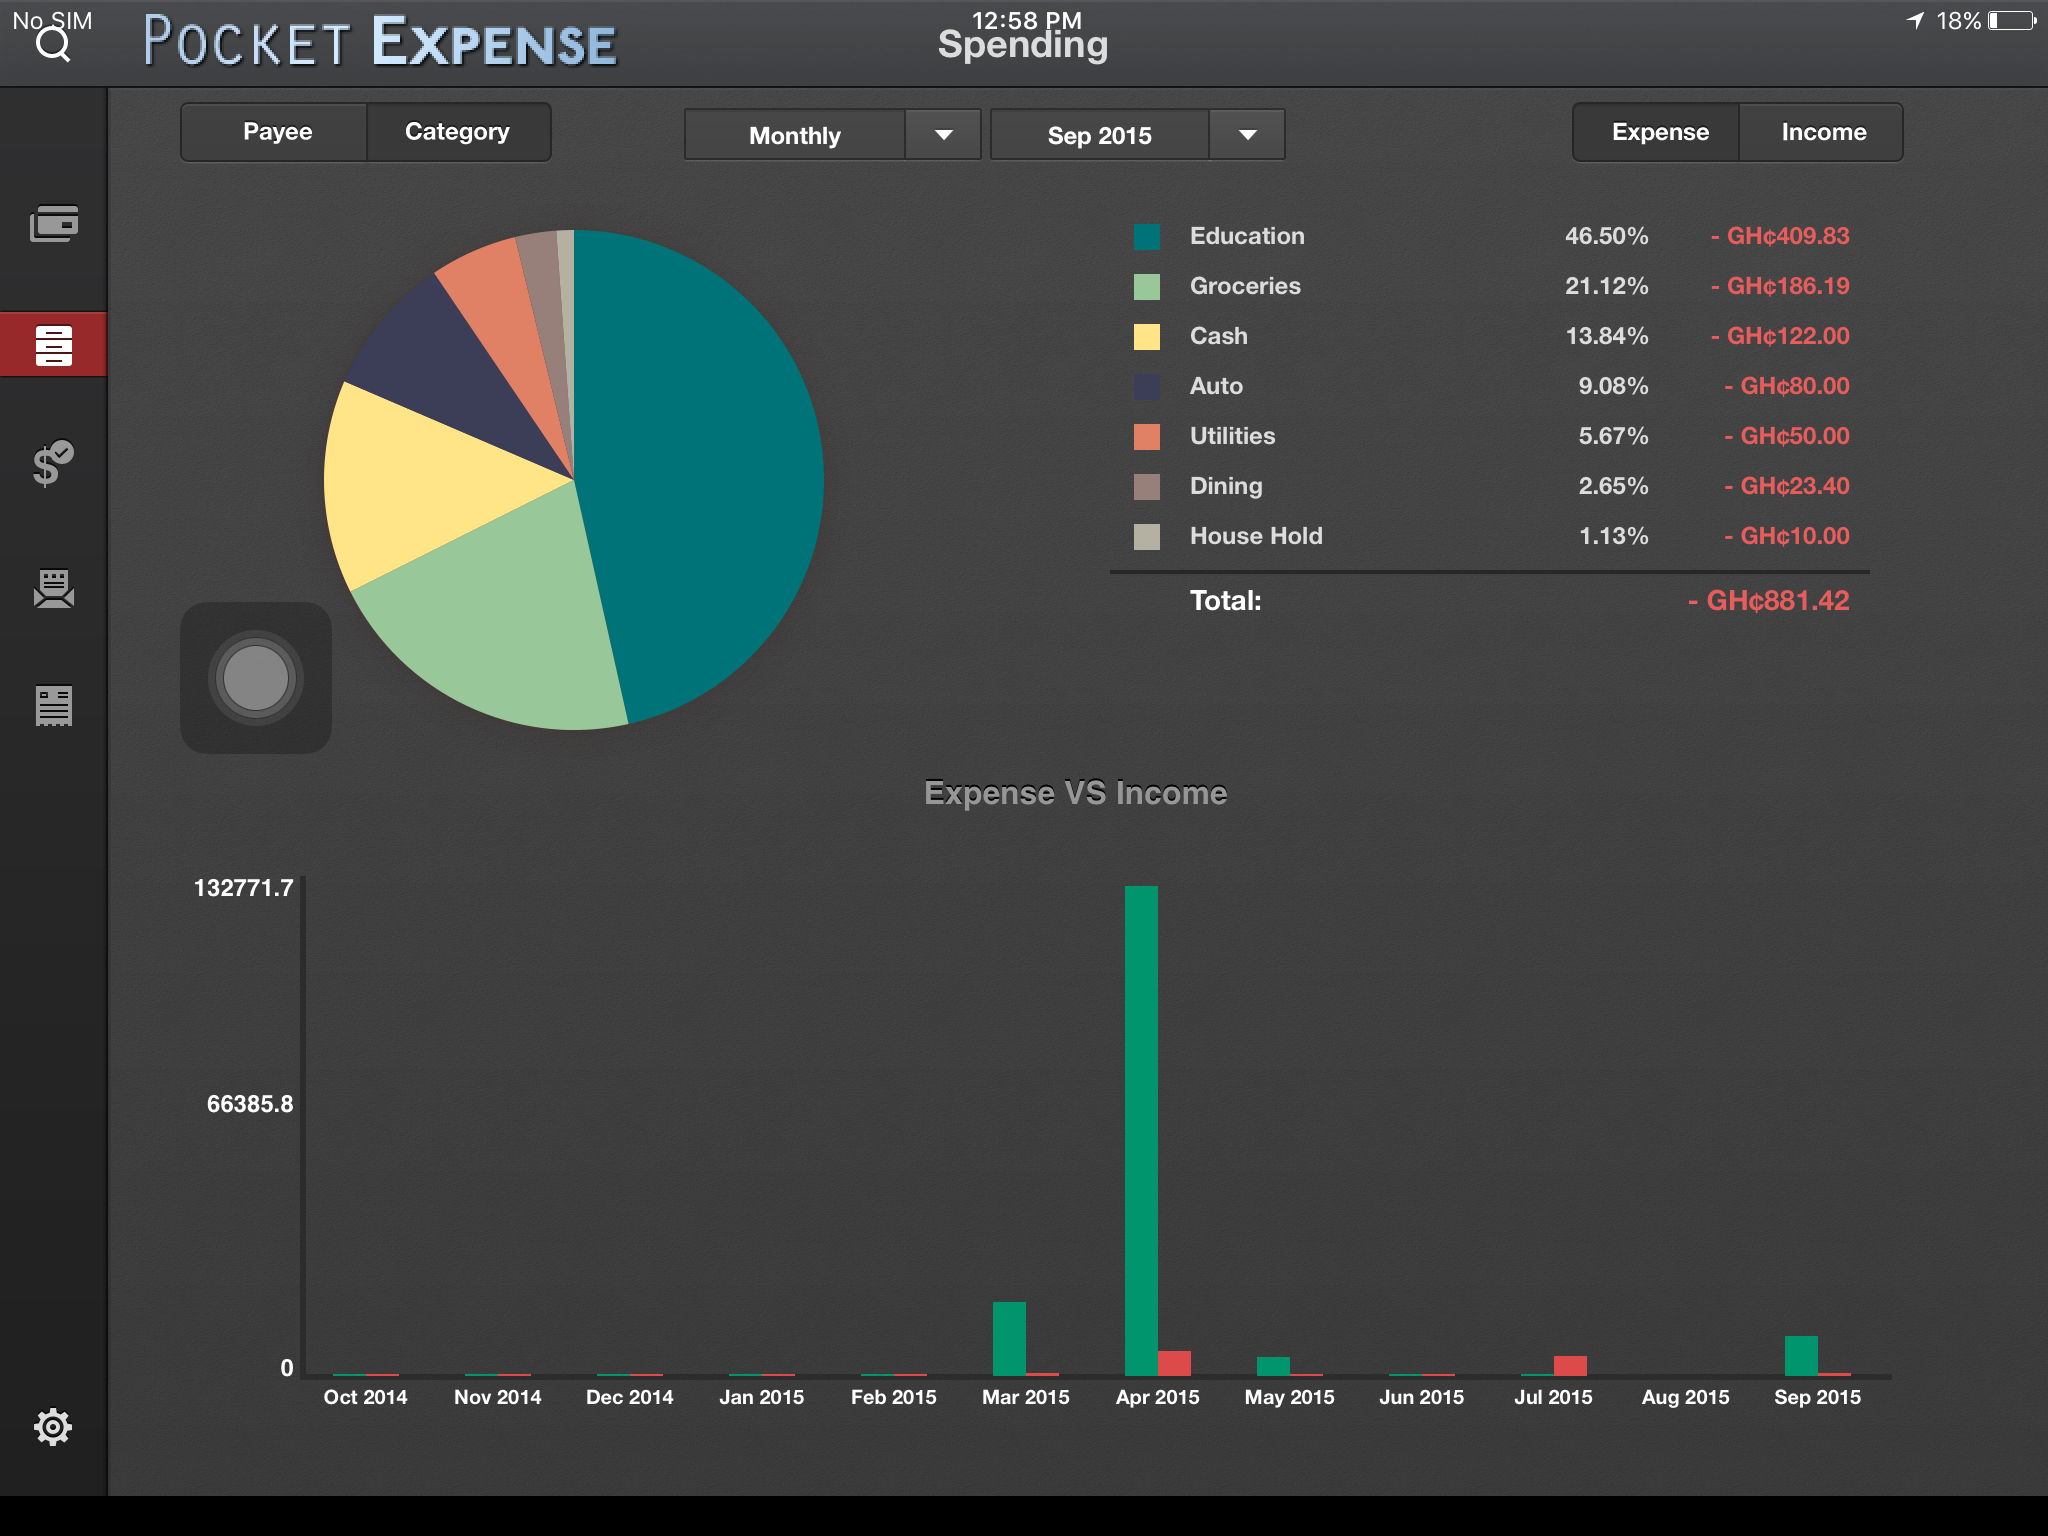Image resolution: width=2048 pixels, height=1536 pixels.
Task: Select the Cash legend row label
Action: click(1219, 336)
